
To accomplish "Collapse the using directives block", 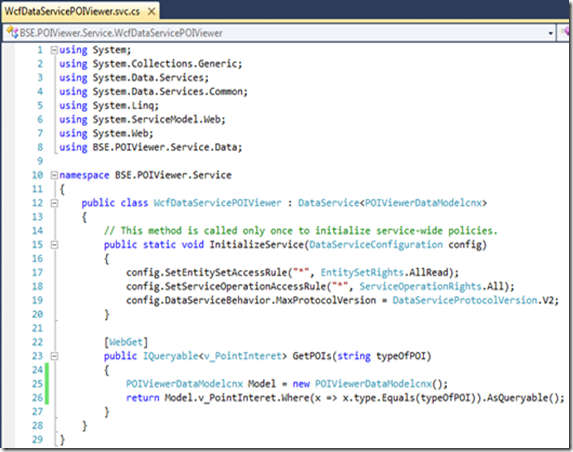I will point(54,50).
